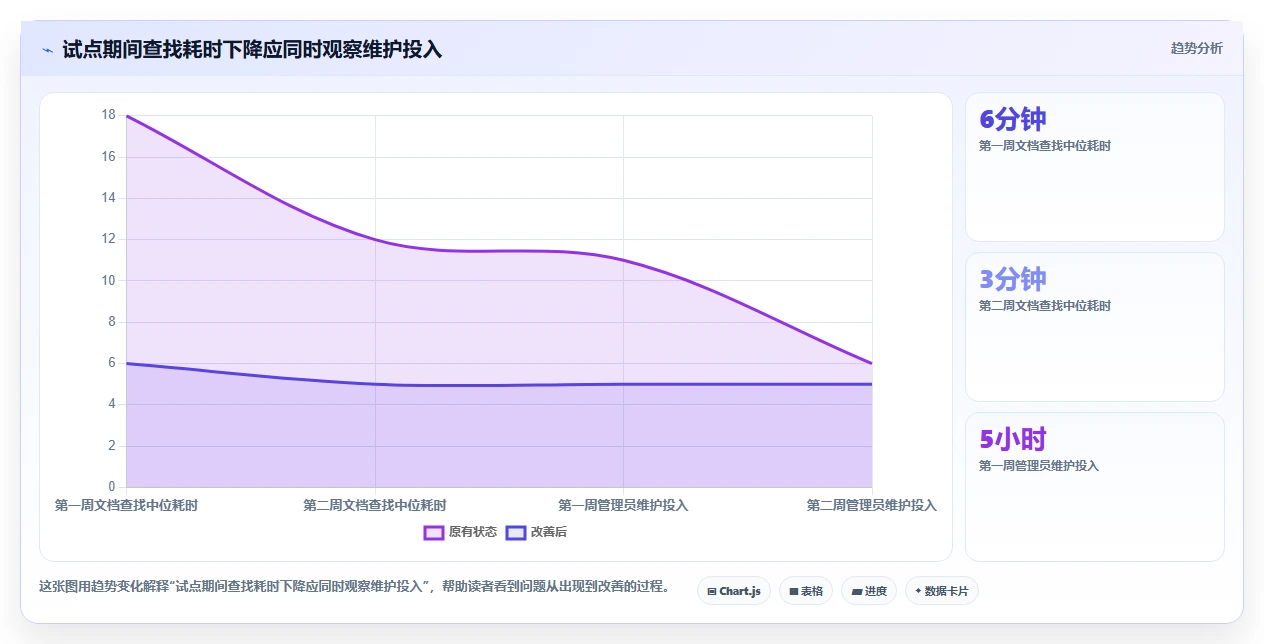Click 原有状态 line end point at 第二周管理员维护投入

point(872,363)
